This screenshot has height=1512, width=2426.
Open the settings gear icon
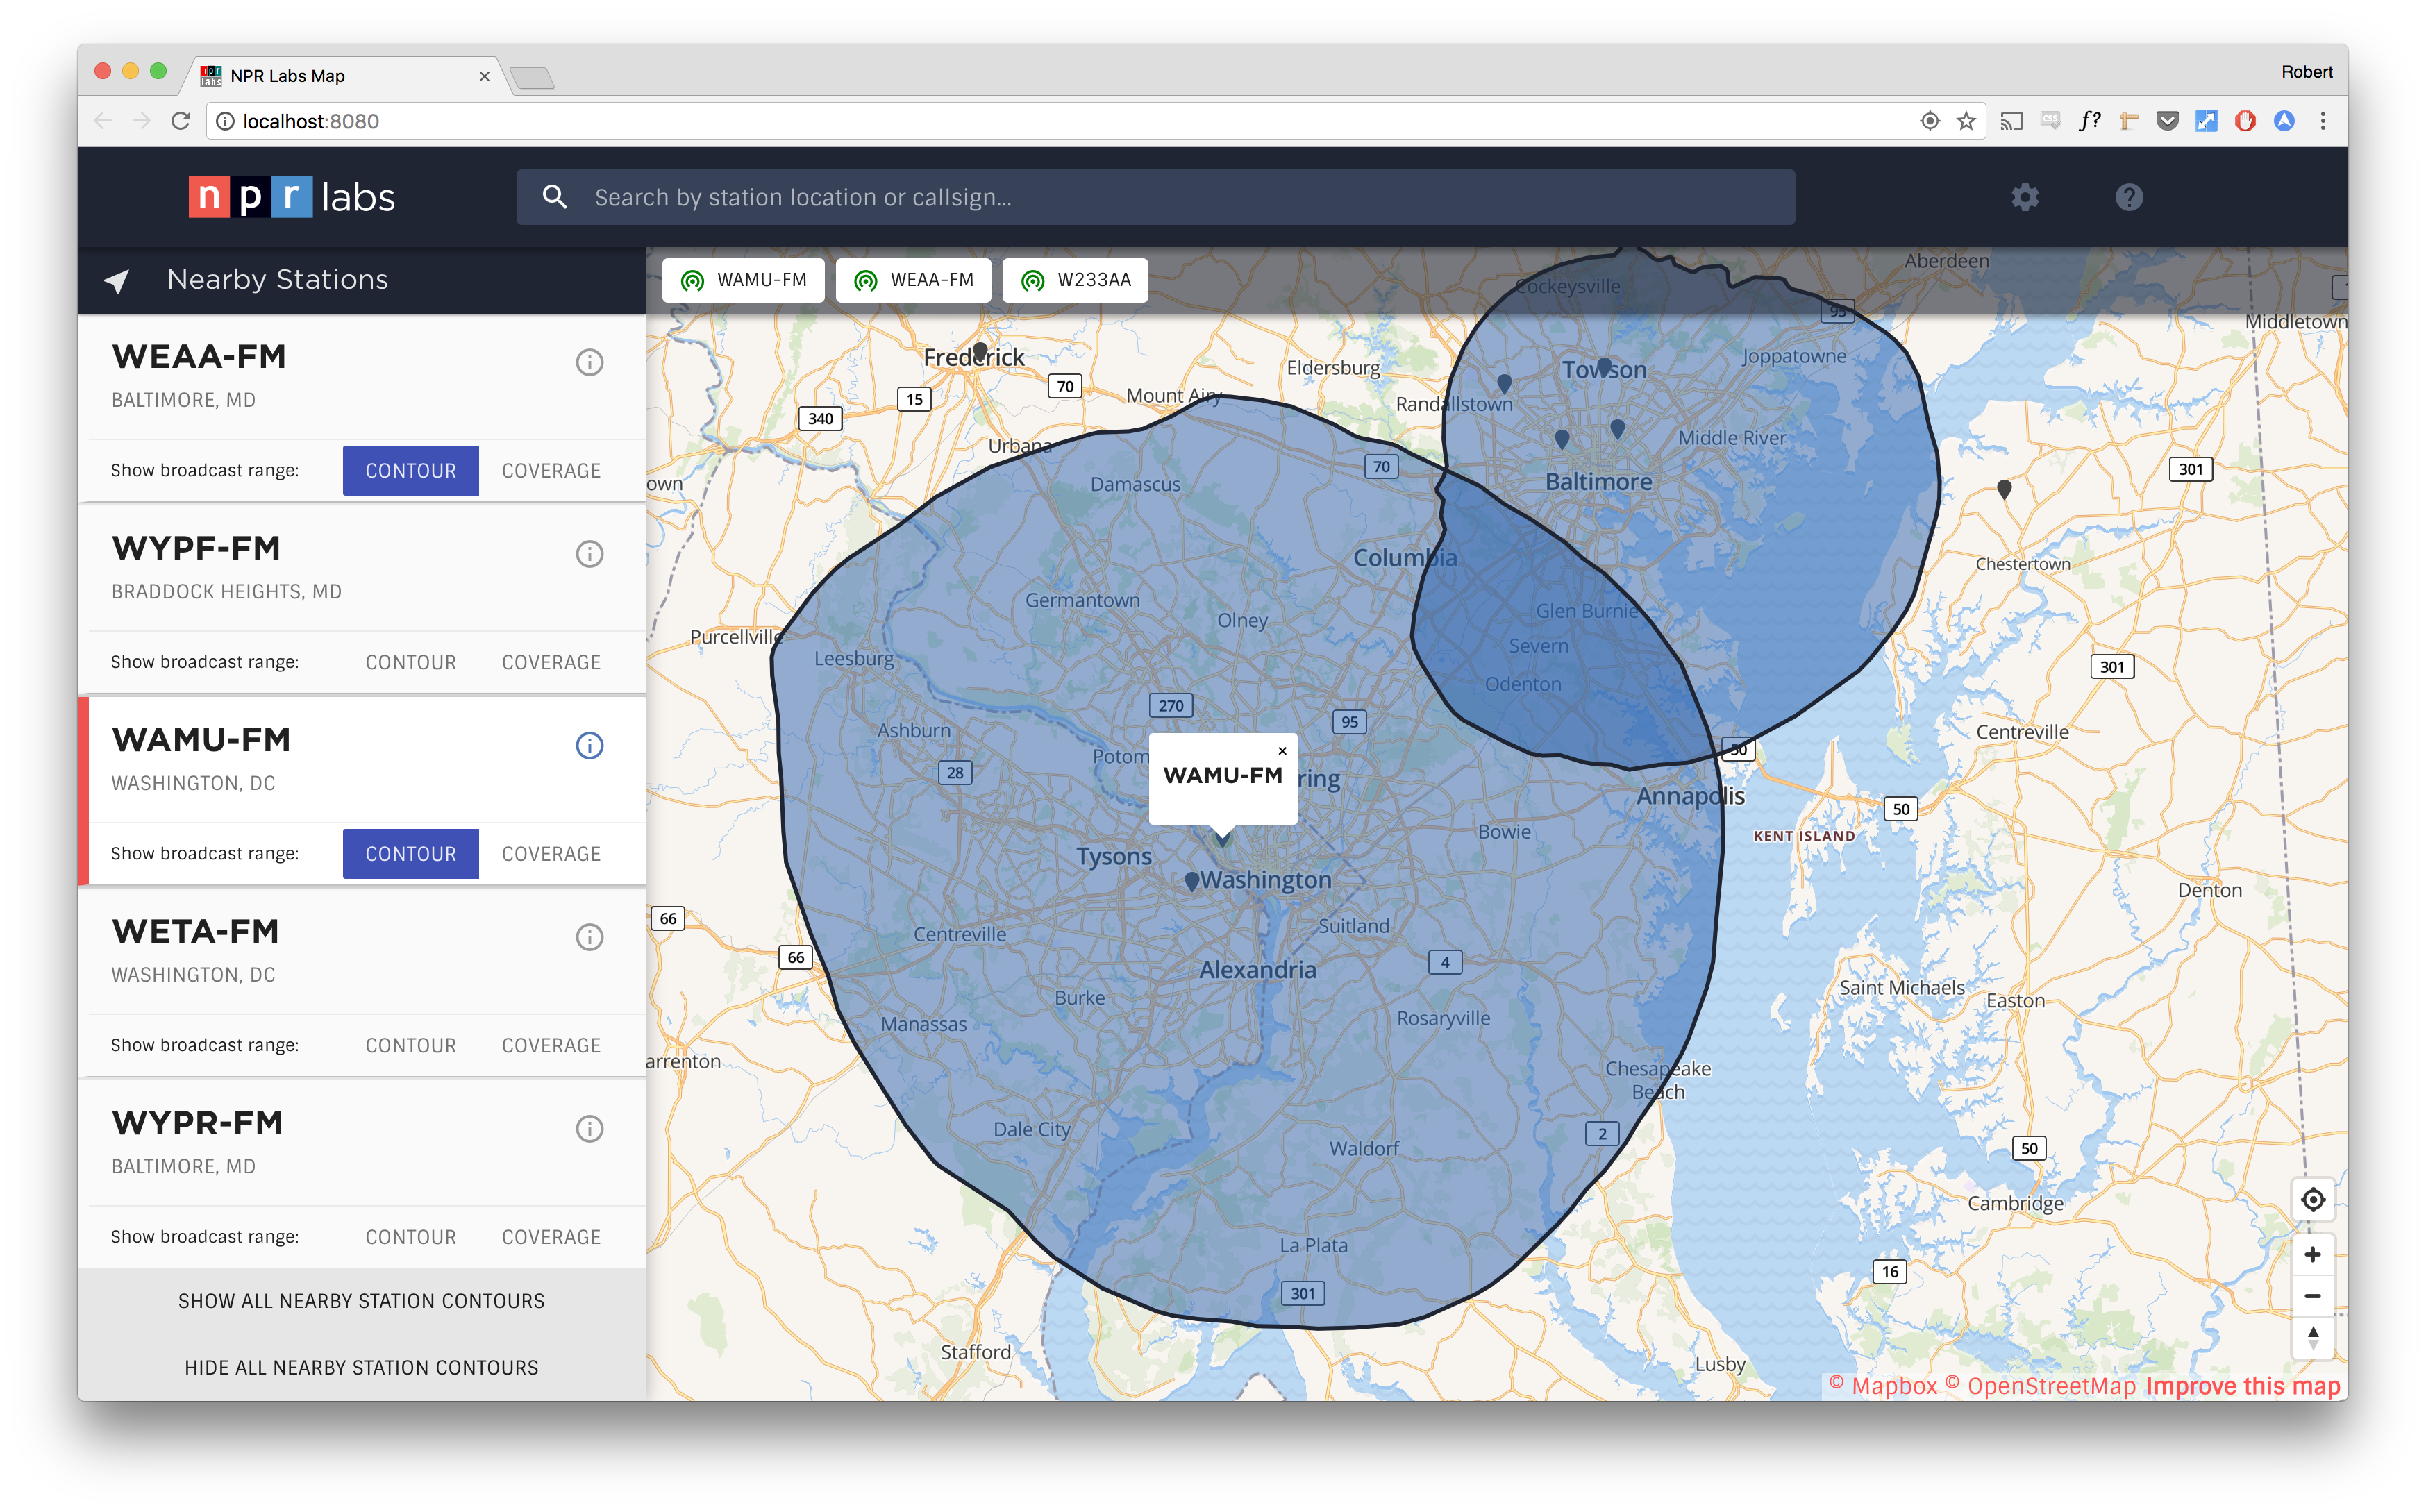click(2025, 197)
